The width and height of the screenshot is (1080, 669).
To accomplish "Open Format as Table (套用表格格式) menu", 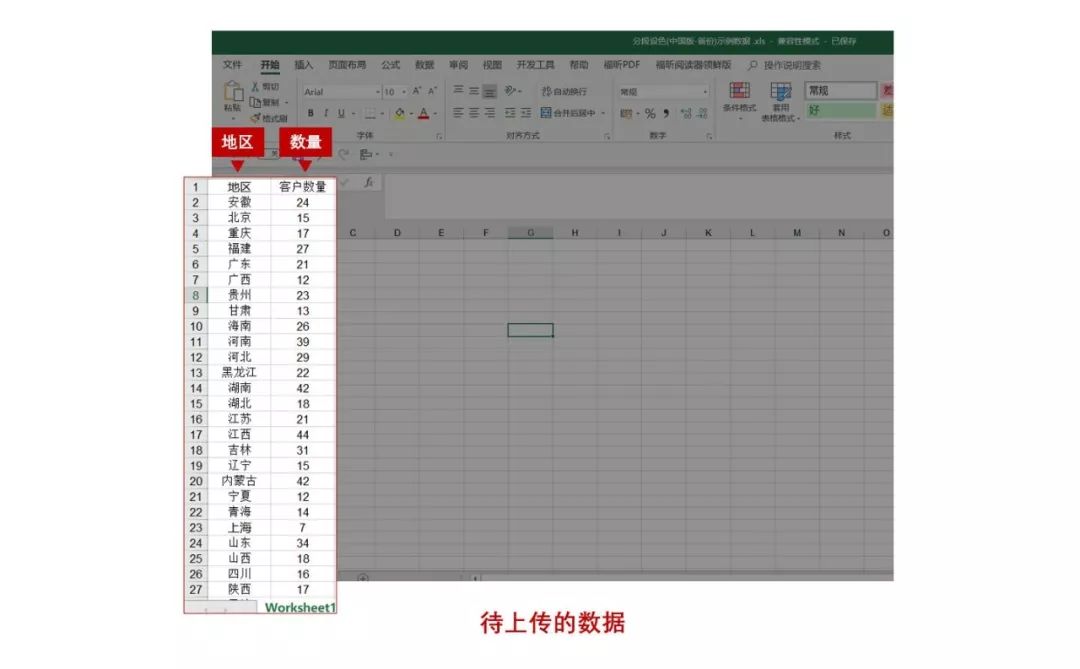I will (x=780, y=102).
